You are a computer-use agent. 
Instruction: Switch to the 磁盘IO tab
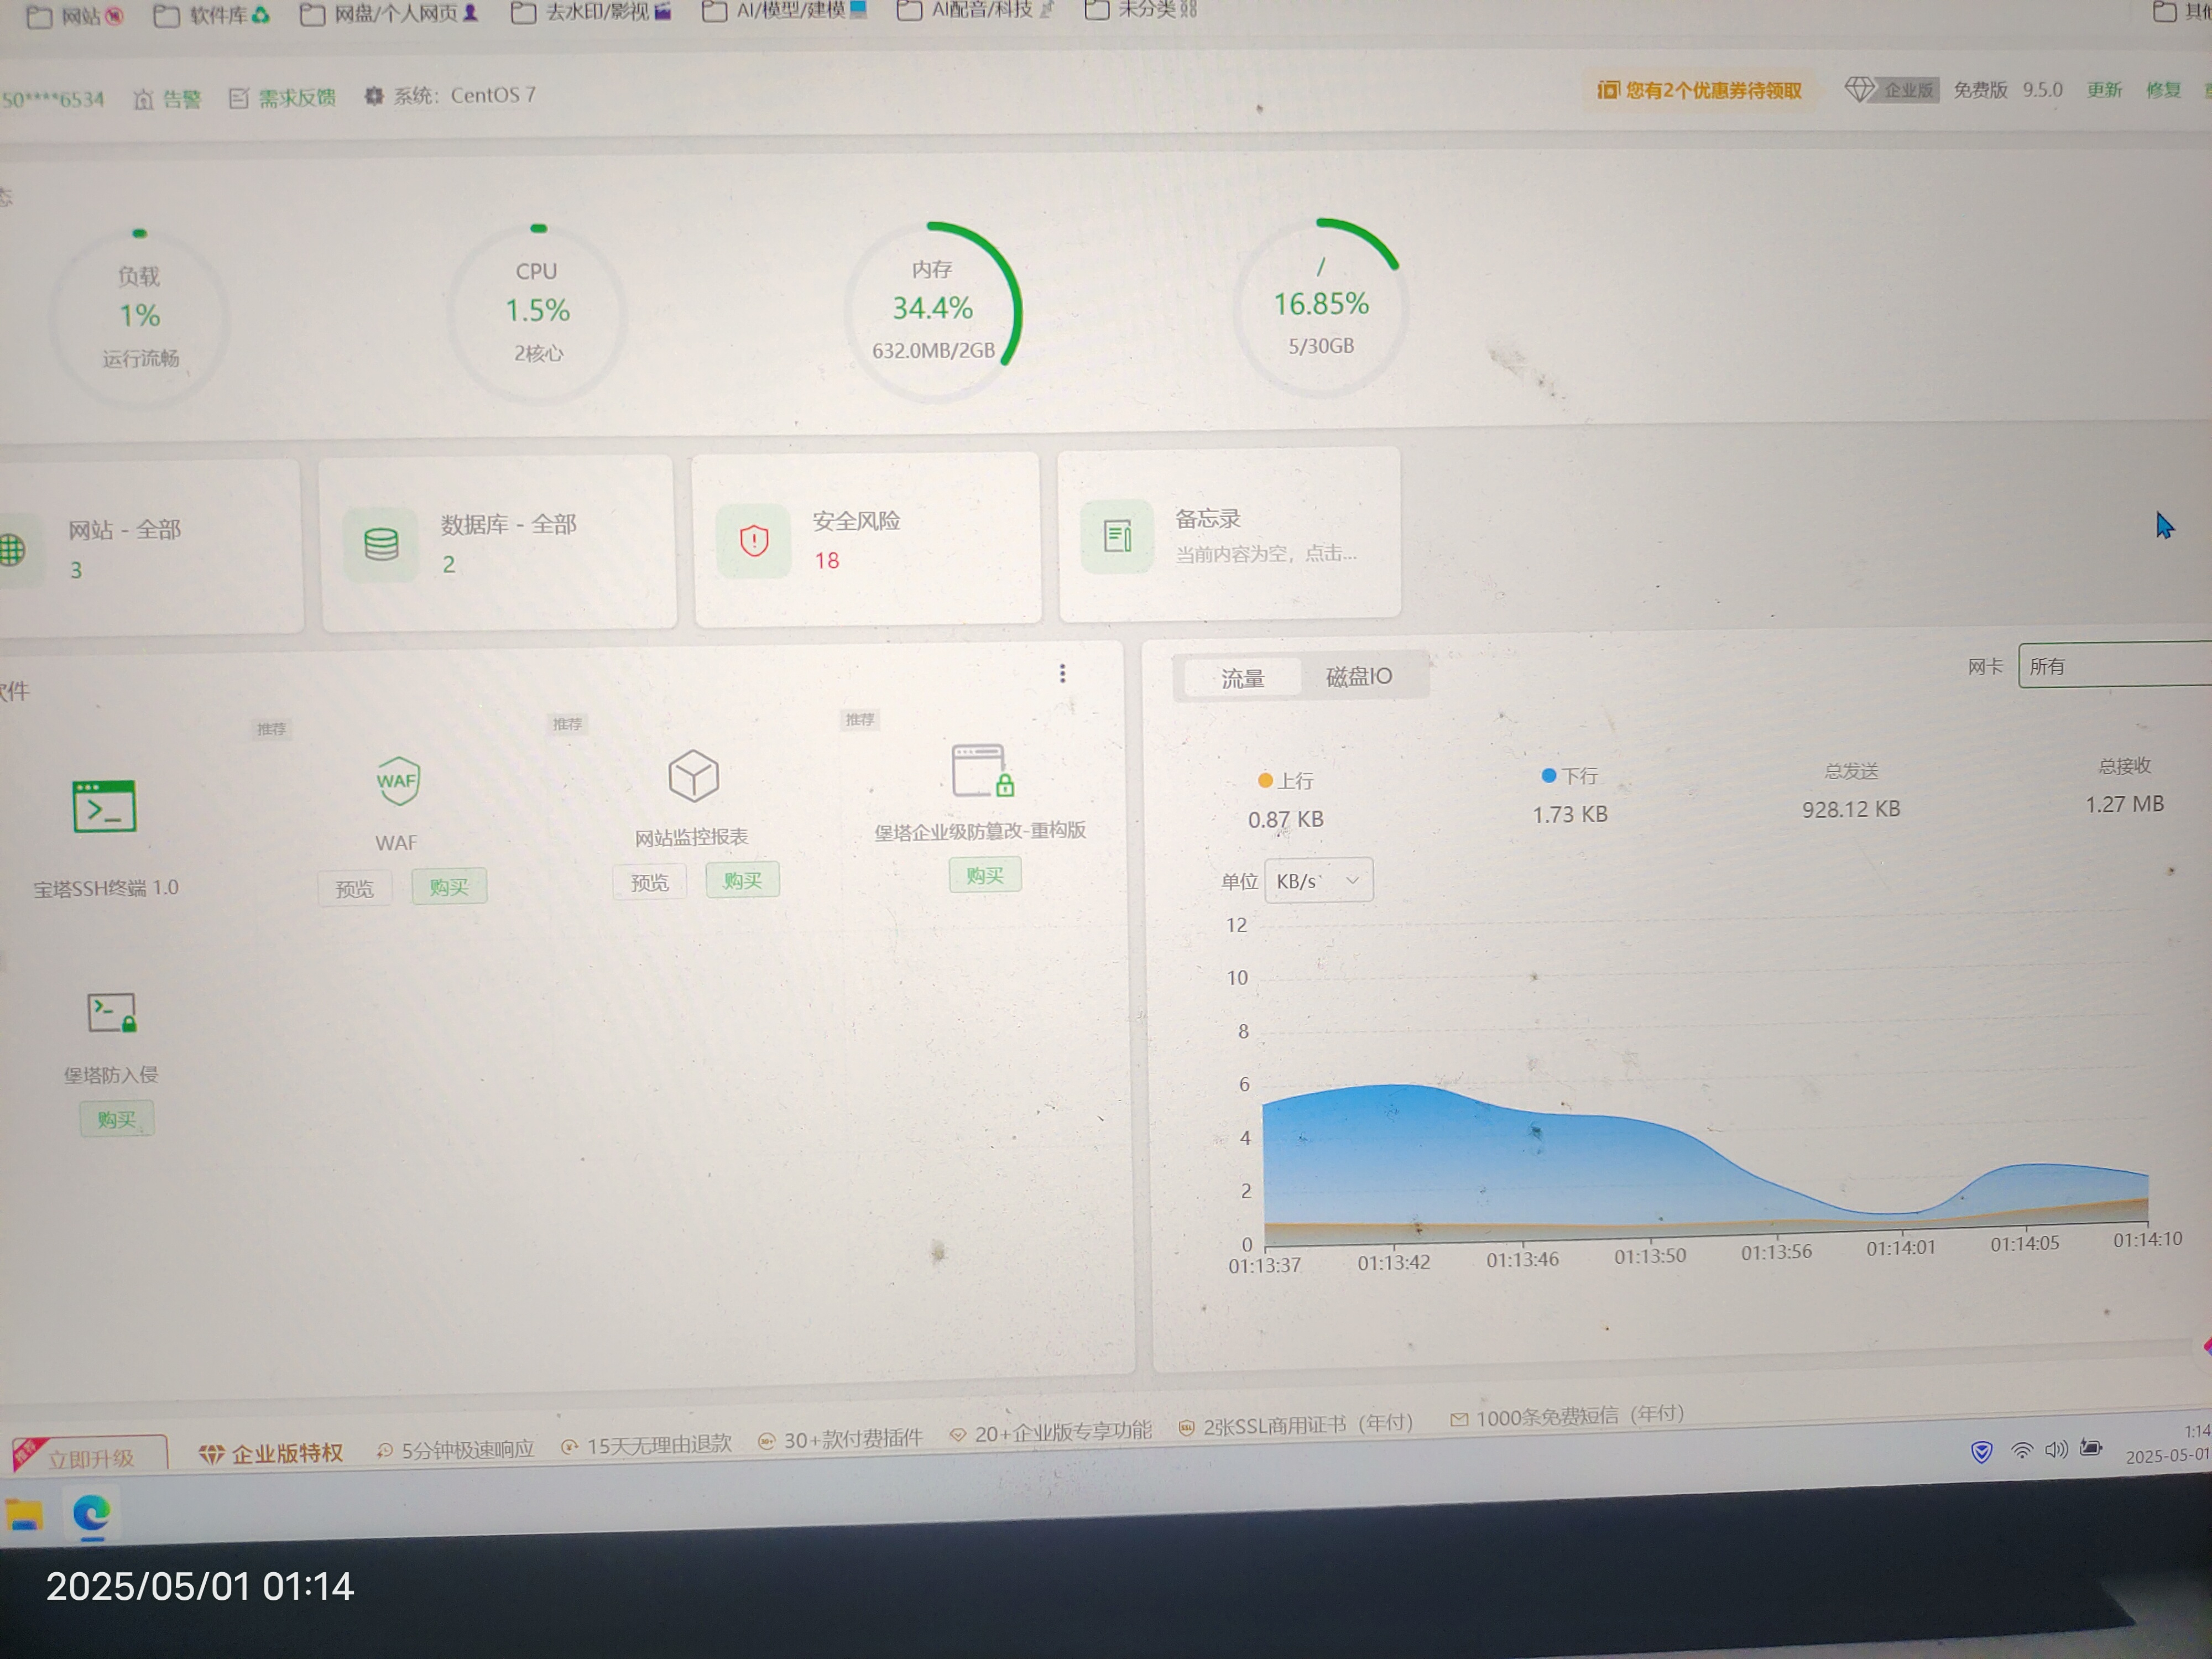(1358, 677)
